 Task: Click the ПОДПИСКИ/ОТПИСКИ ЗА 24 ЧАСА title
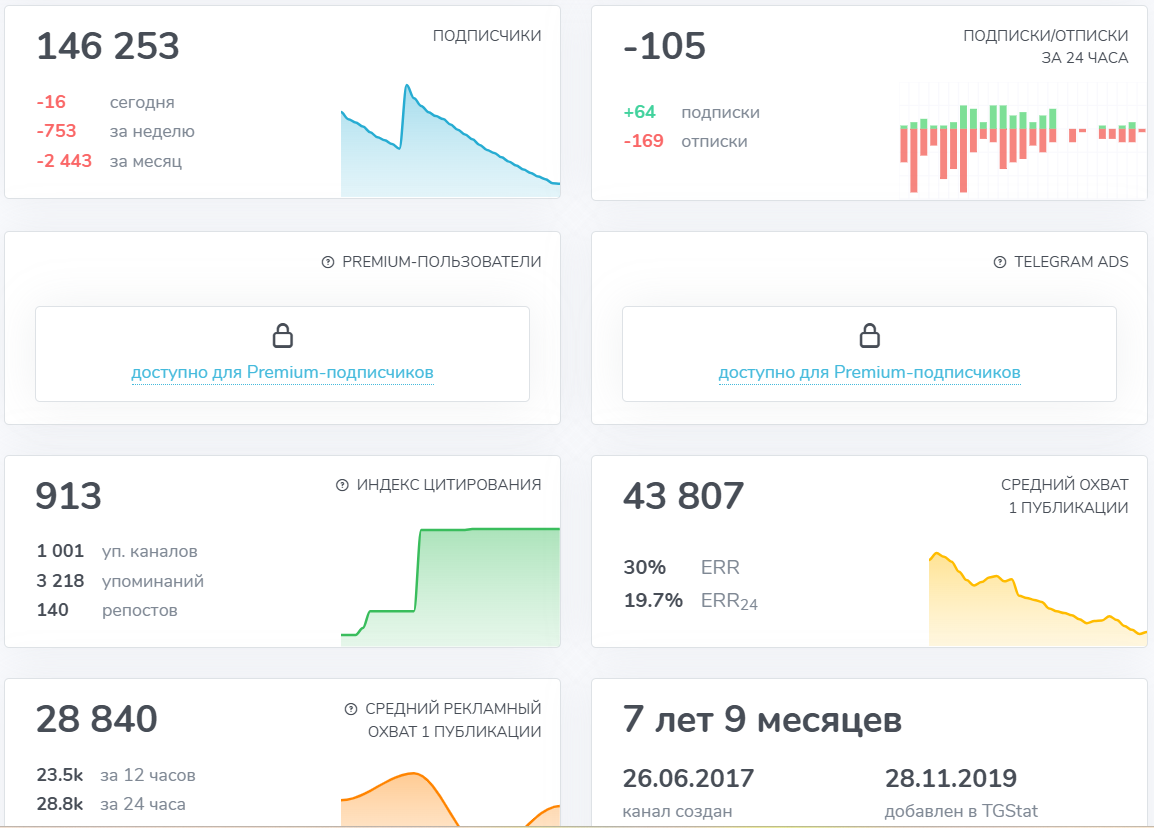pyautogui.click(x=1046, y=46)
